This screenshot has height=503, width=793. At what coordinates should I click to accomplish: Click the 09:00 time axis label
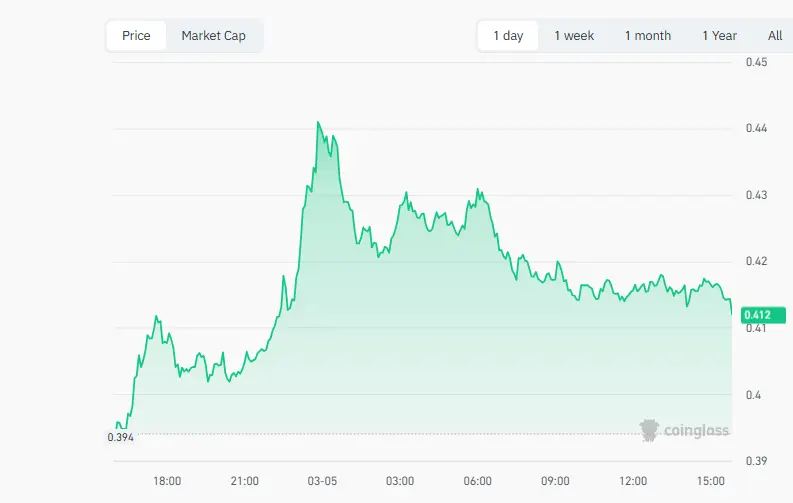point(555,481)
